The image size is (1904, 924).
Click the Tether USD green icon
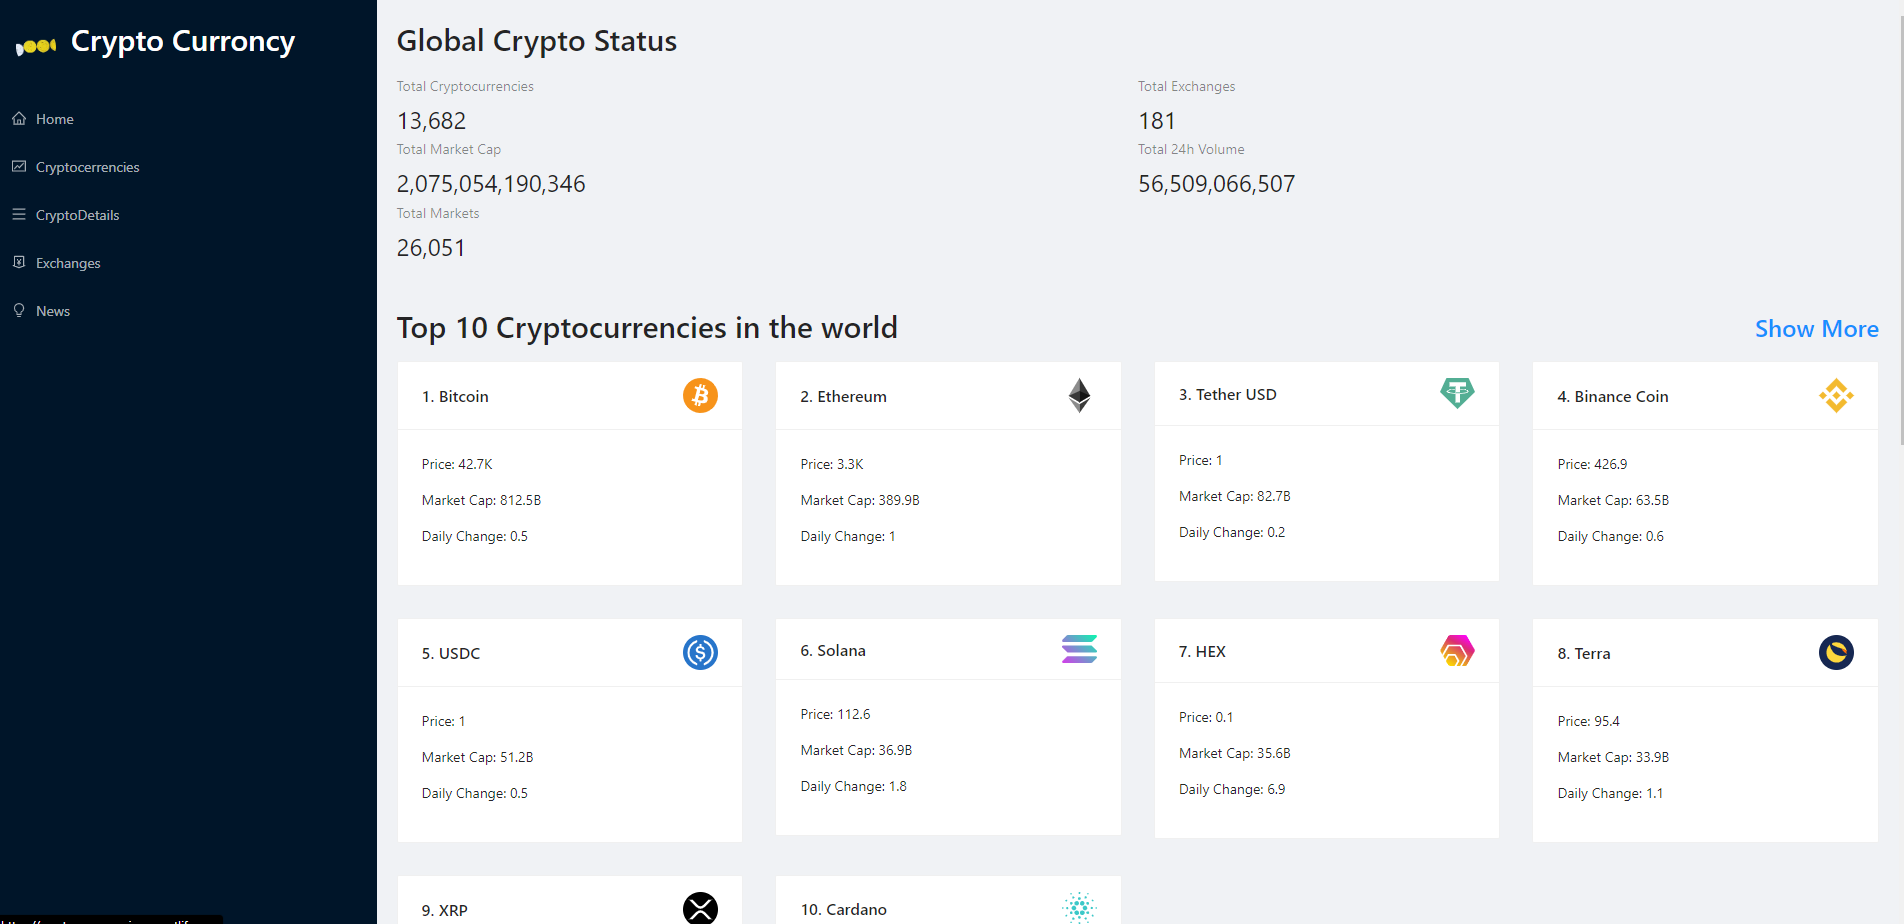1457,393
